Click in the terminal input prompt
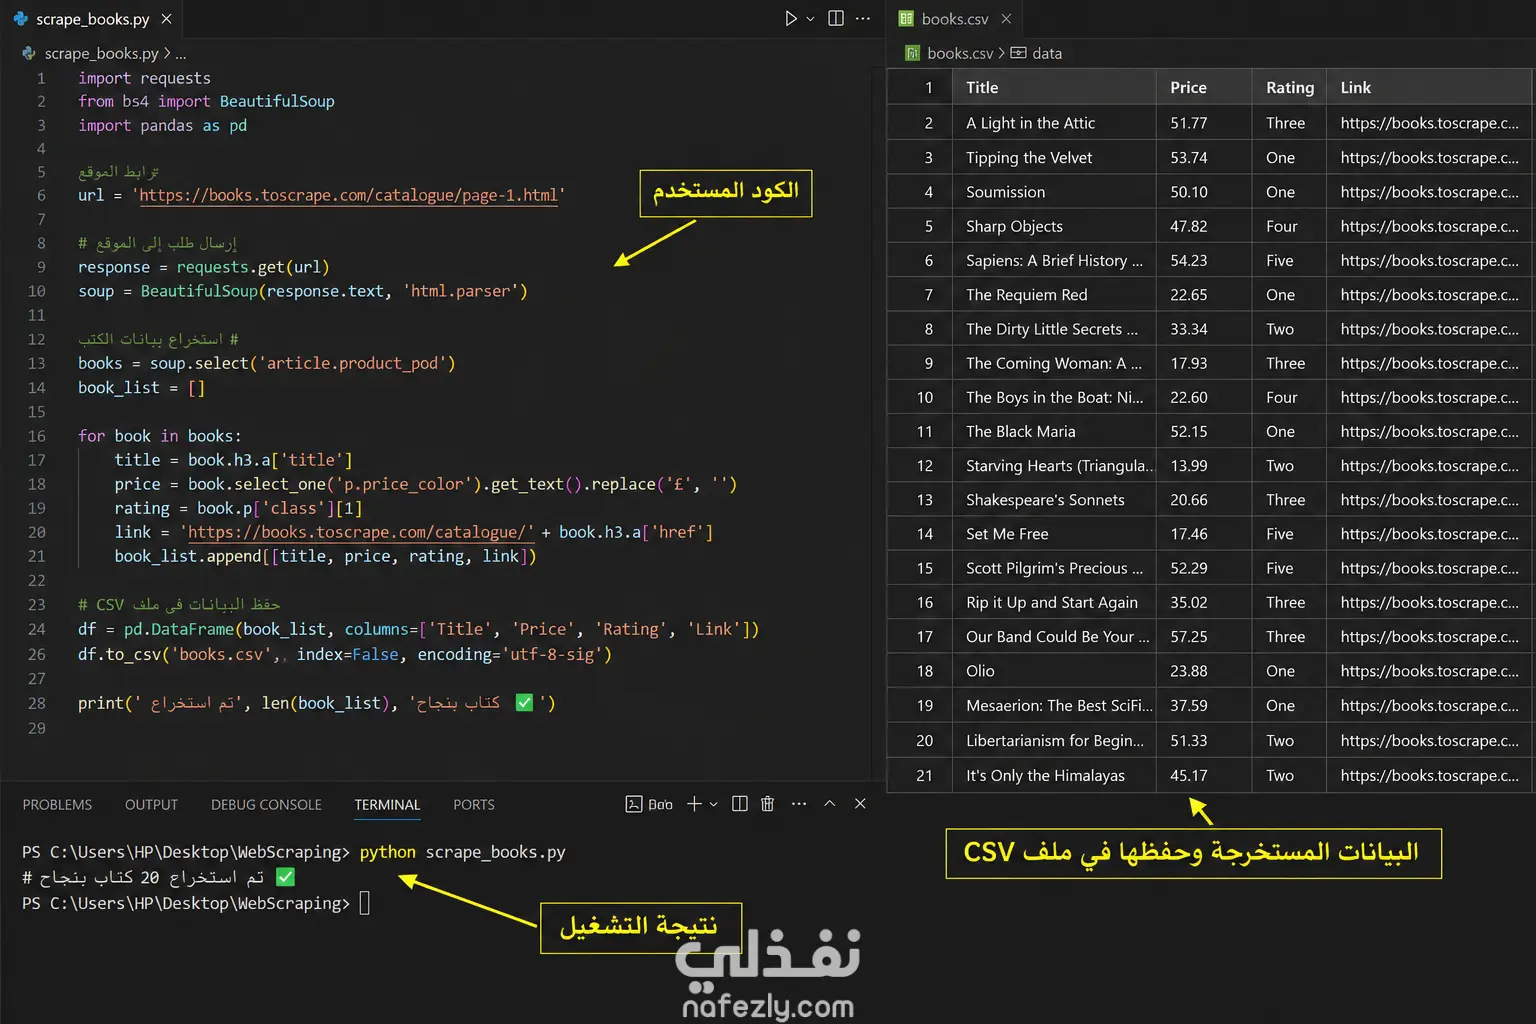 [x=365, y=903]
